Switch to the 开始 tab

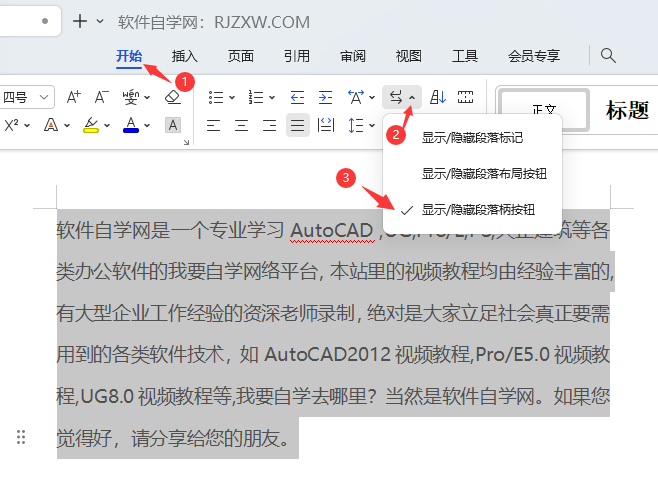(x=129, y=56)
